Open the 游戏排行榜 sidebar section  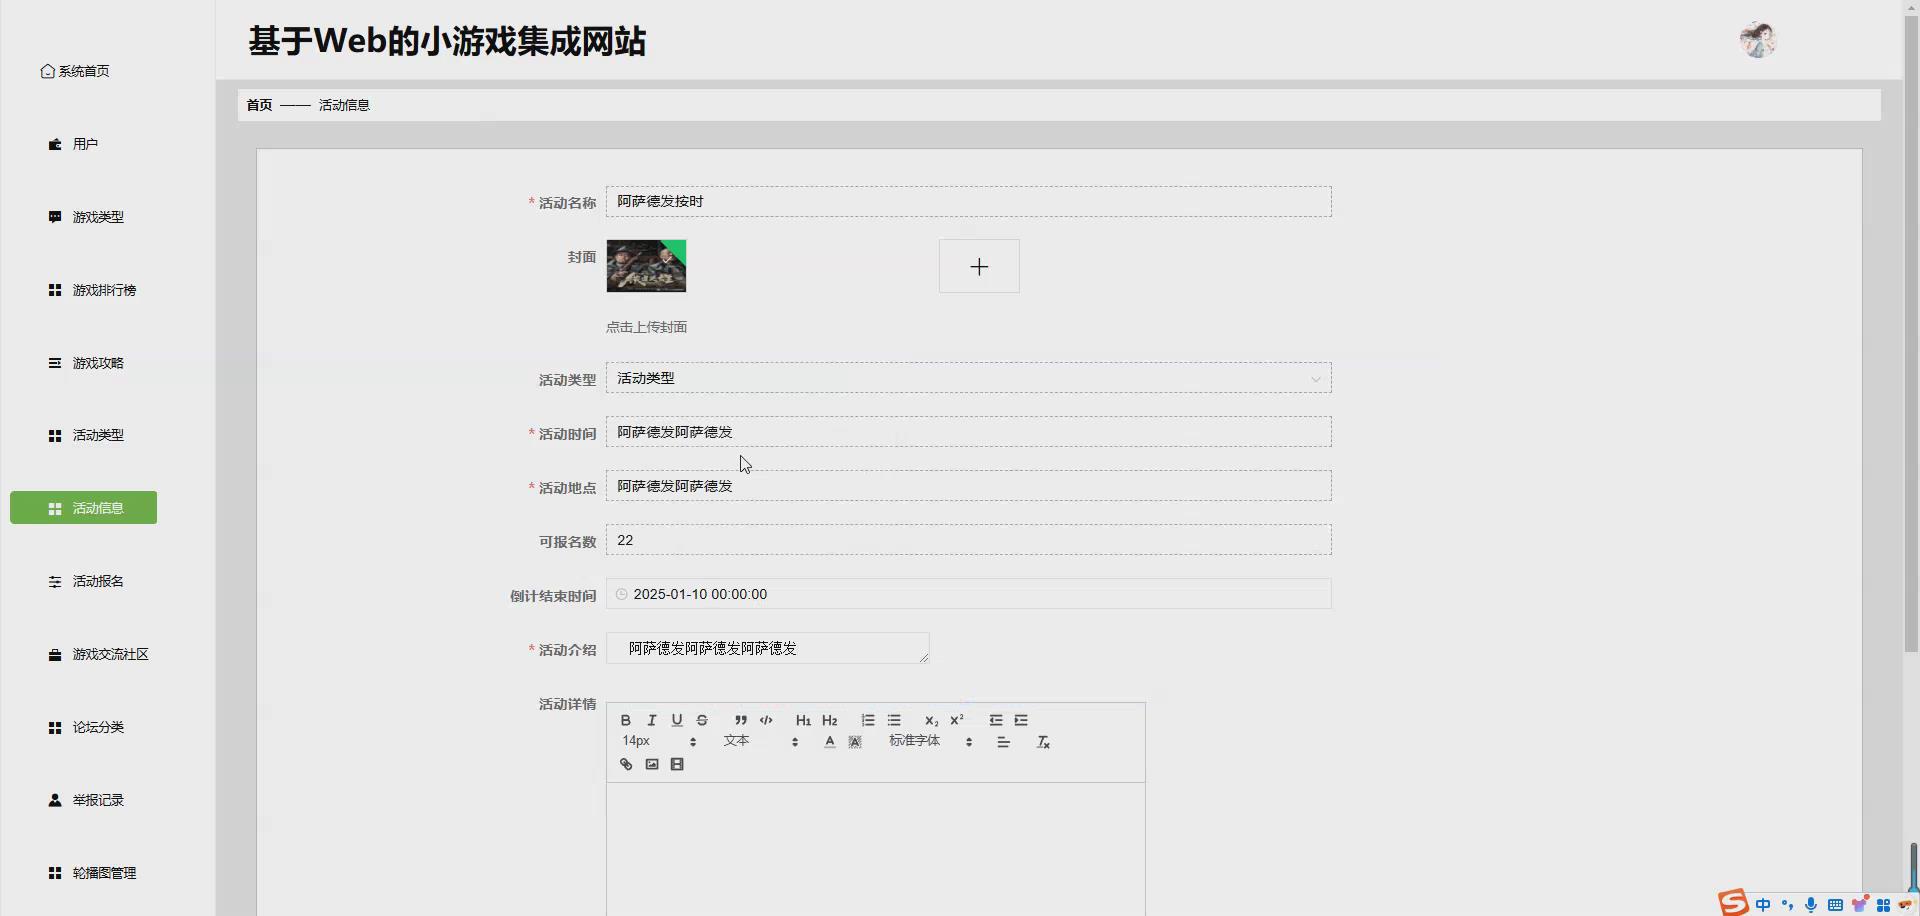click(x=103, y=290)
